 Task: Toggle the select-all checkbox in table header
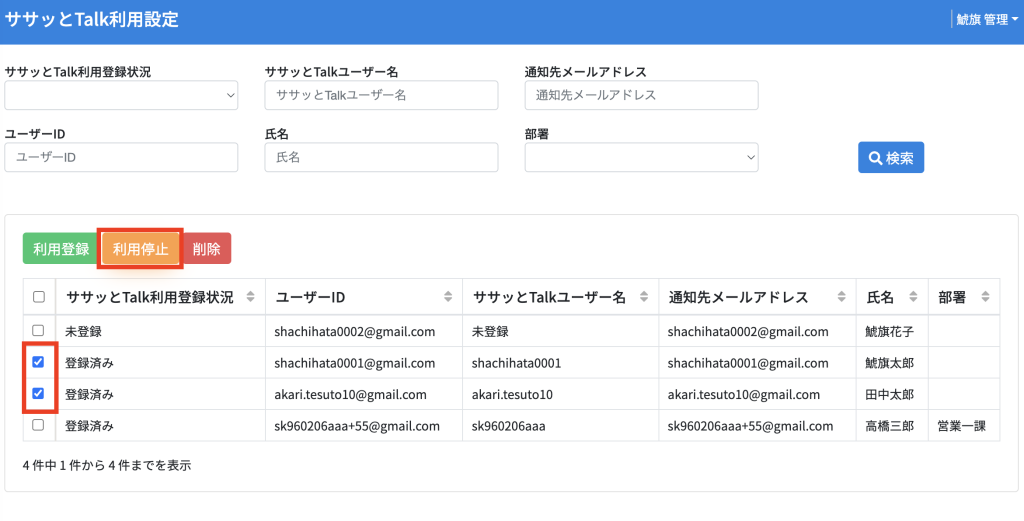tap(39, 297)
